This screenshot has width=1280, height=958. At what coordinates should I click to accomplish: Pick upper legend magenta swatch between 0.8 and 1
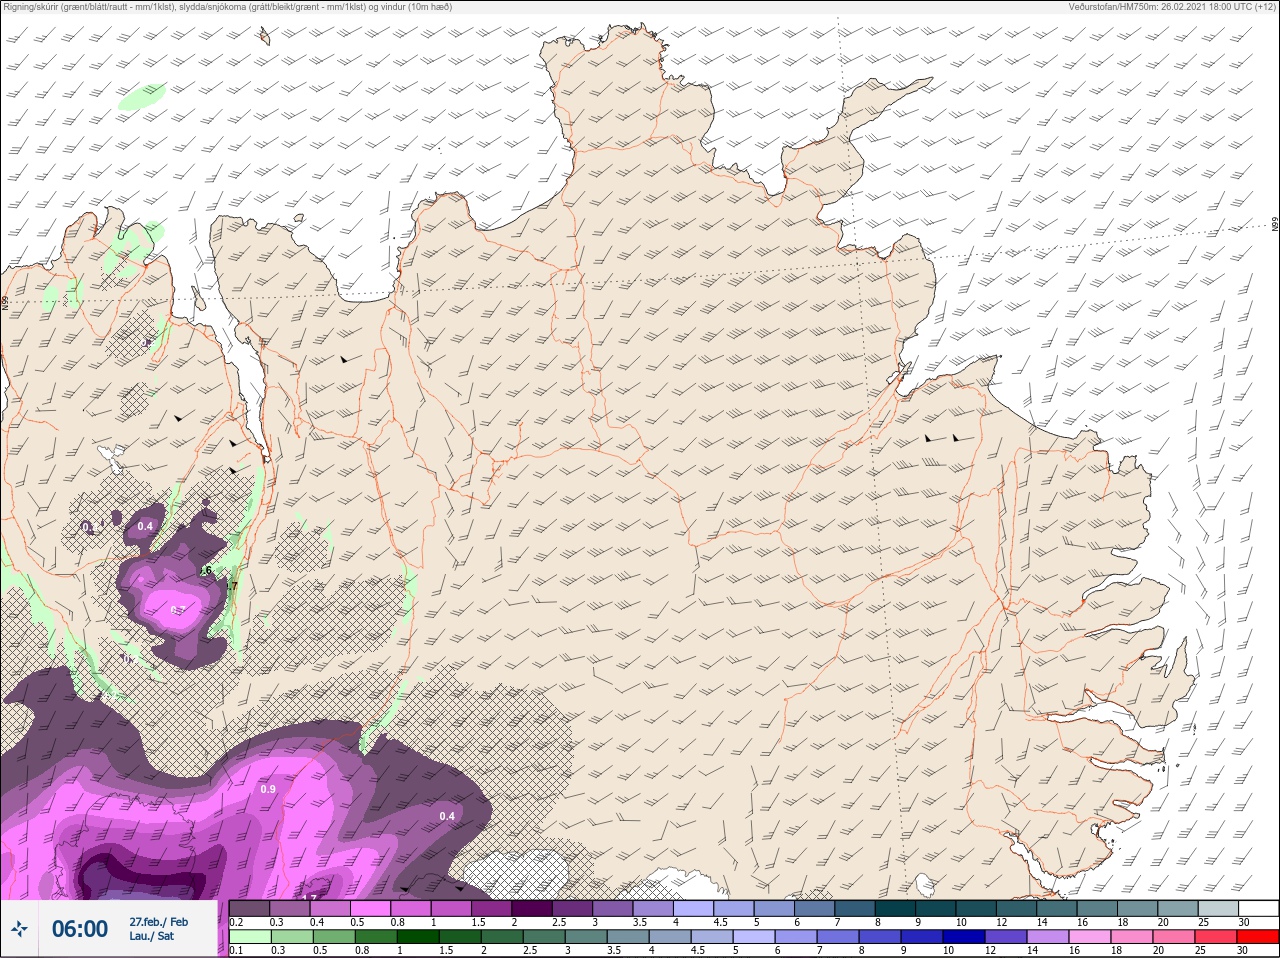(411, 908)
